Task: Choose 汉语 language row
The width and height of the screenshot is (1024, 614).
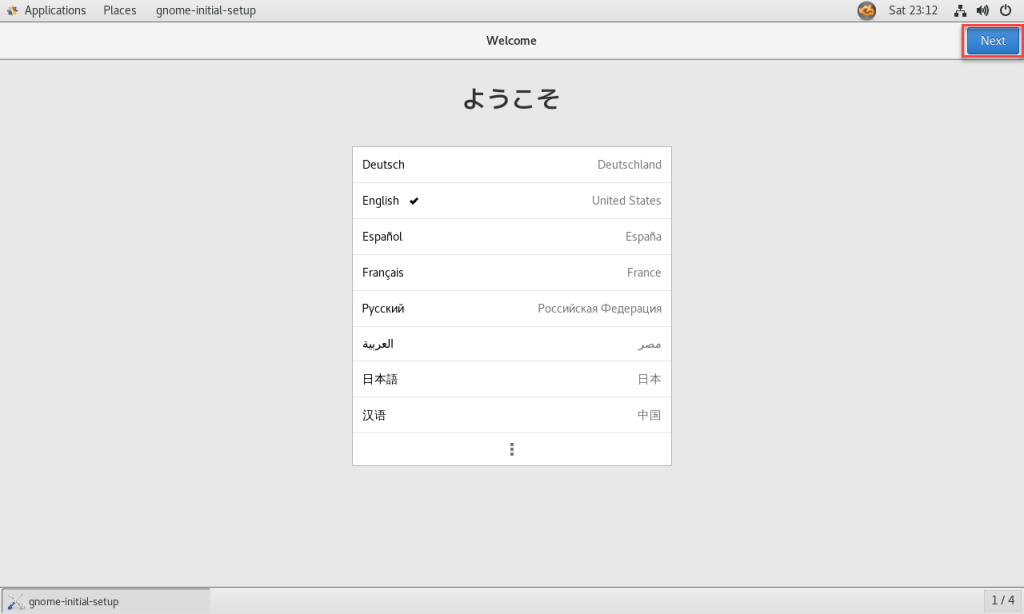Action: coord(511,415)
